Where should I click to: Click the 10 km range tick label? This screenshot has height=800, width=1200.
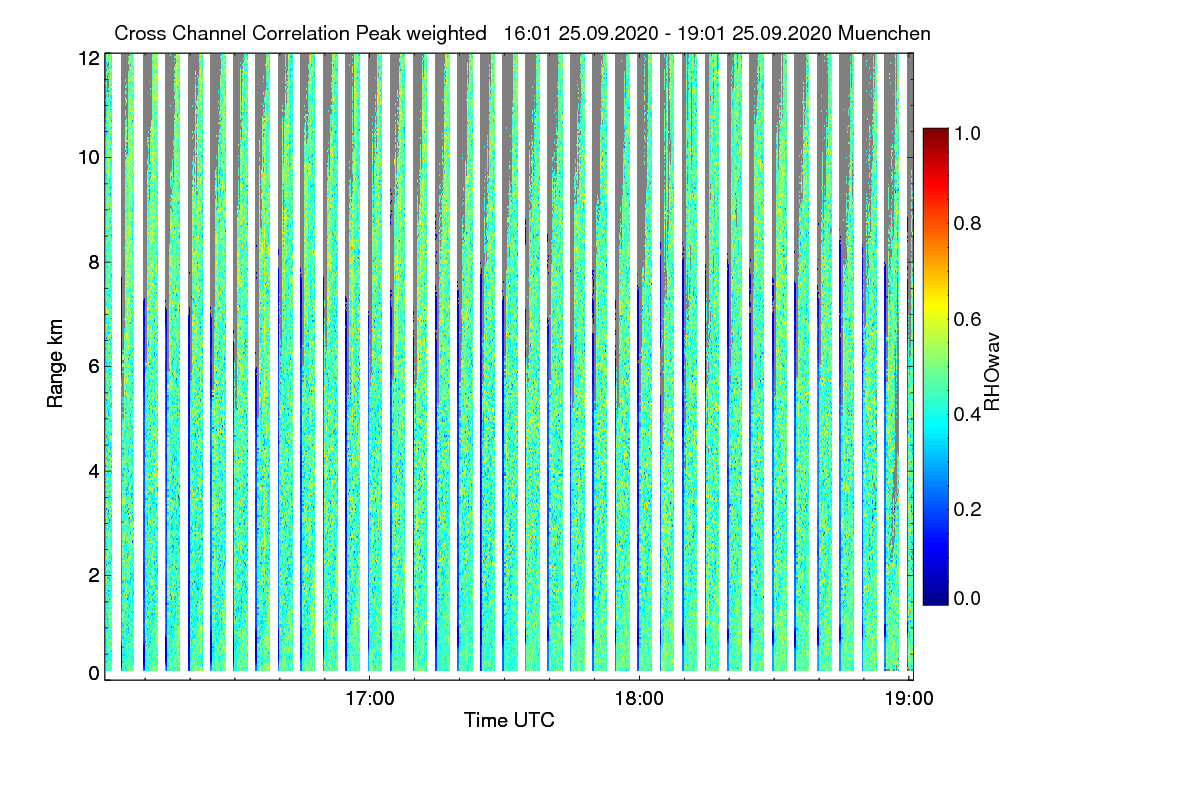(88, 157)
